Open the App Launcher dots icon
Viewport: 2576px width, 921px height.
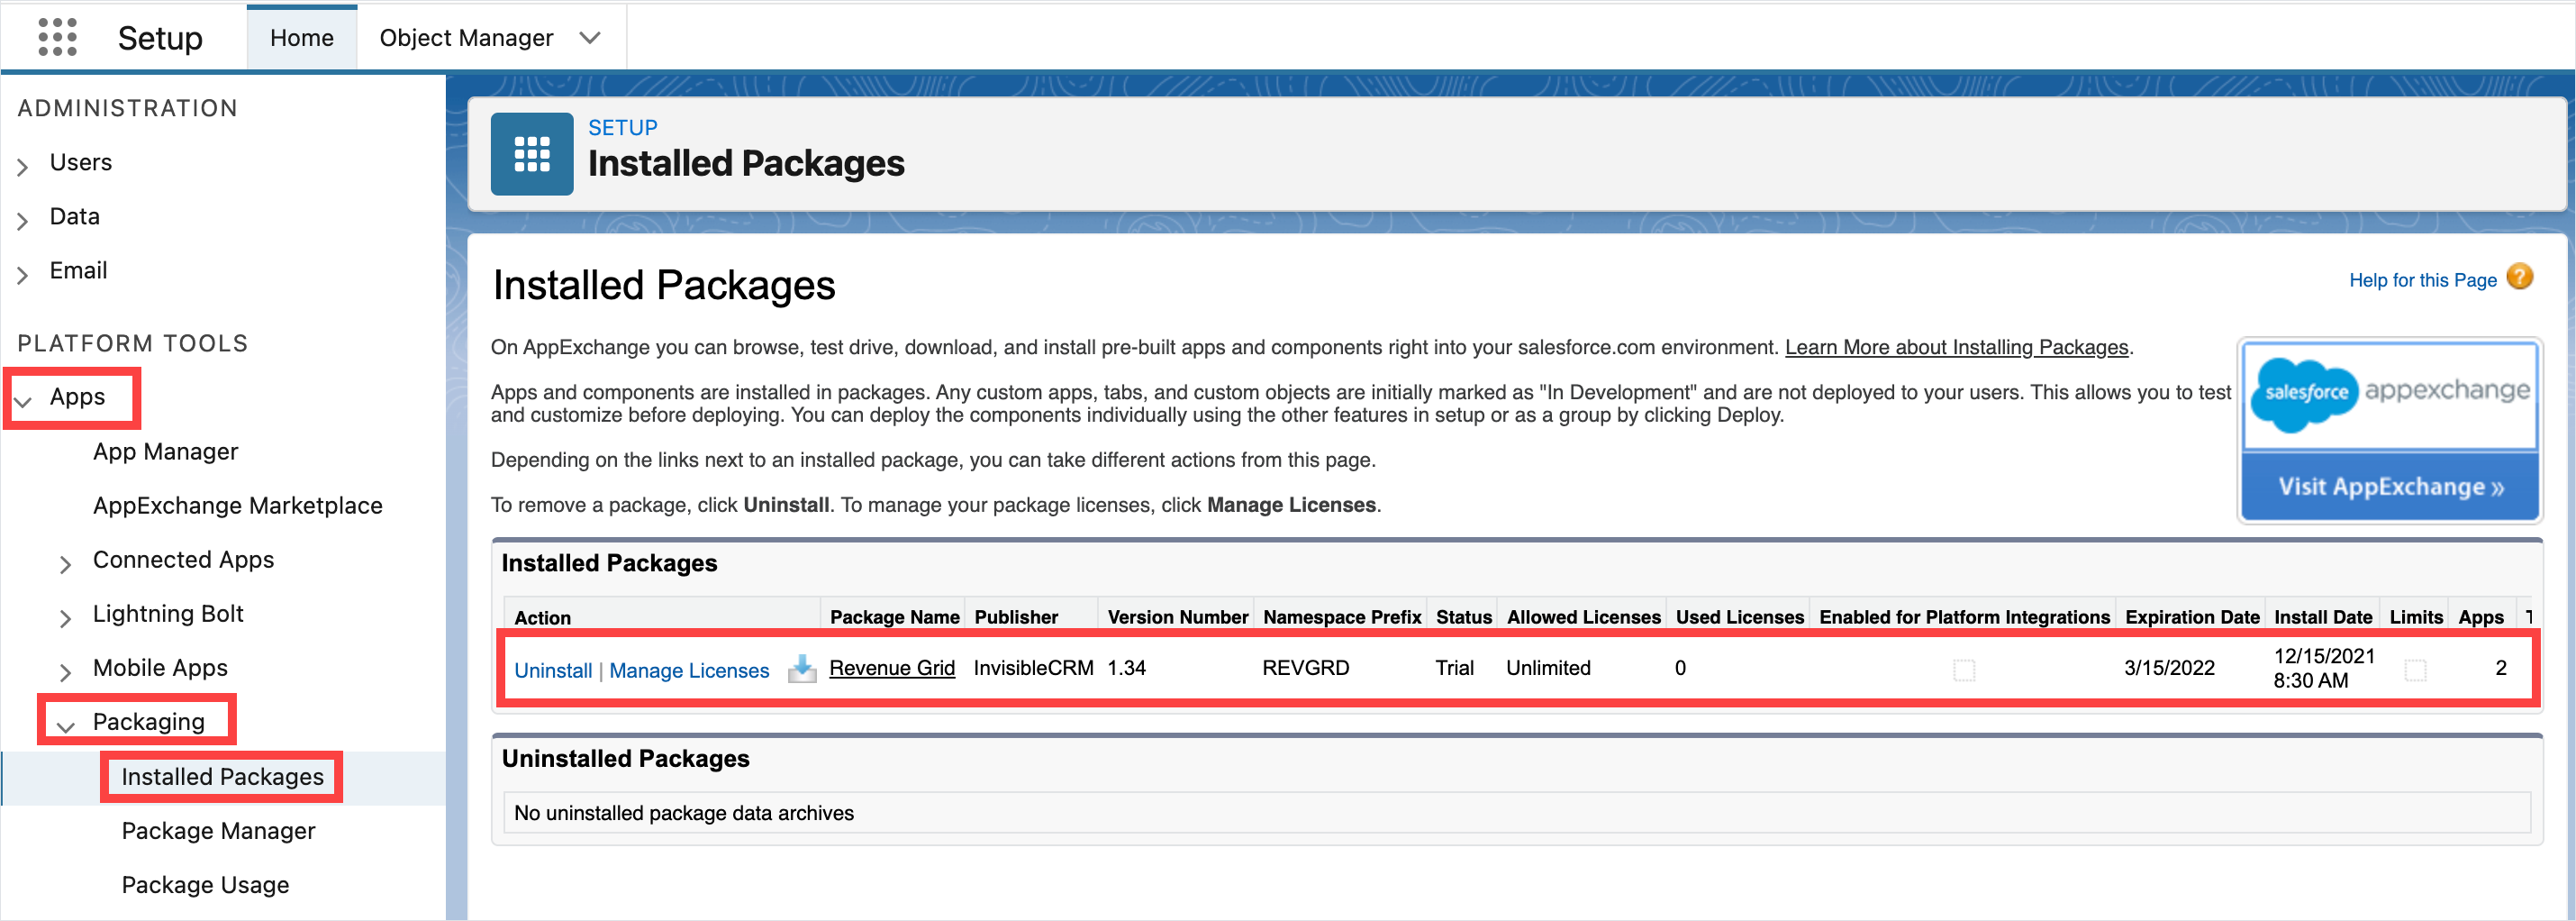(57, 37)
